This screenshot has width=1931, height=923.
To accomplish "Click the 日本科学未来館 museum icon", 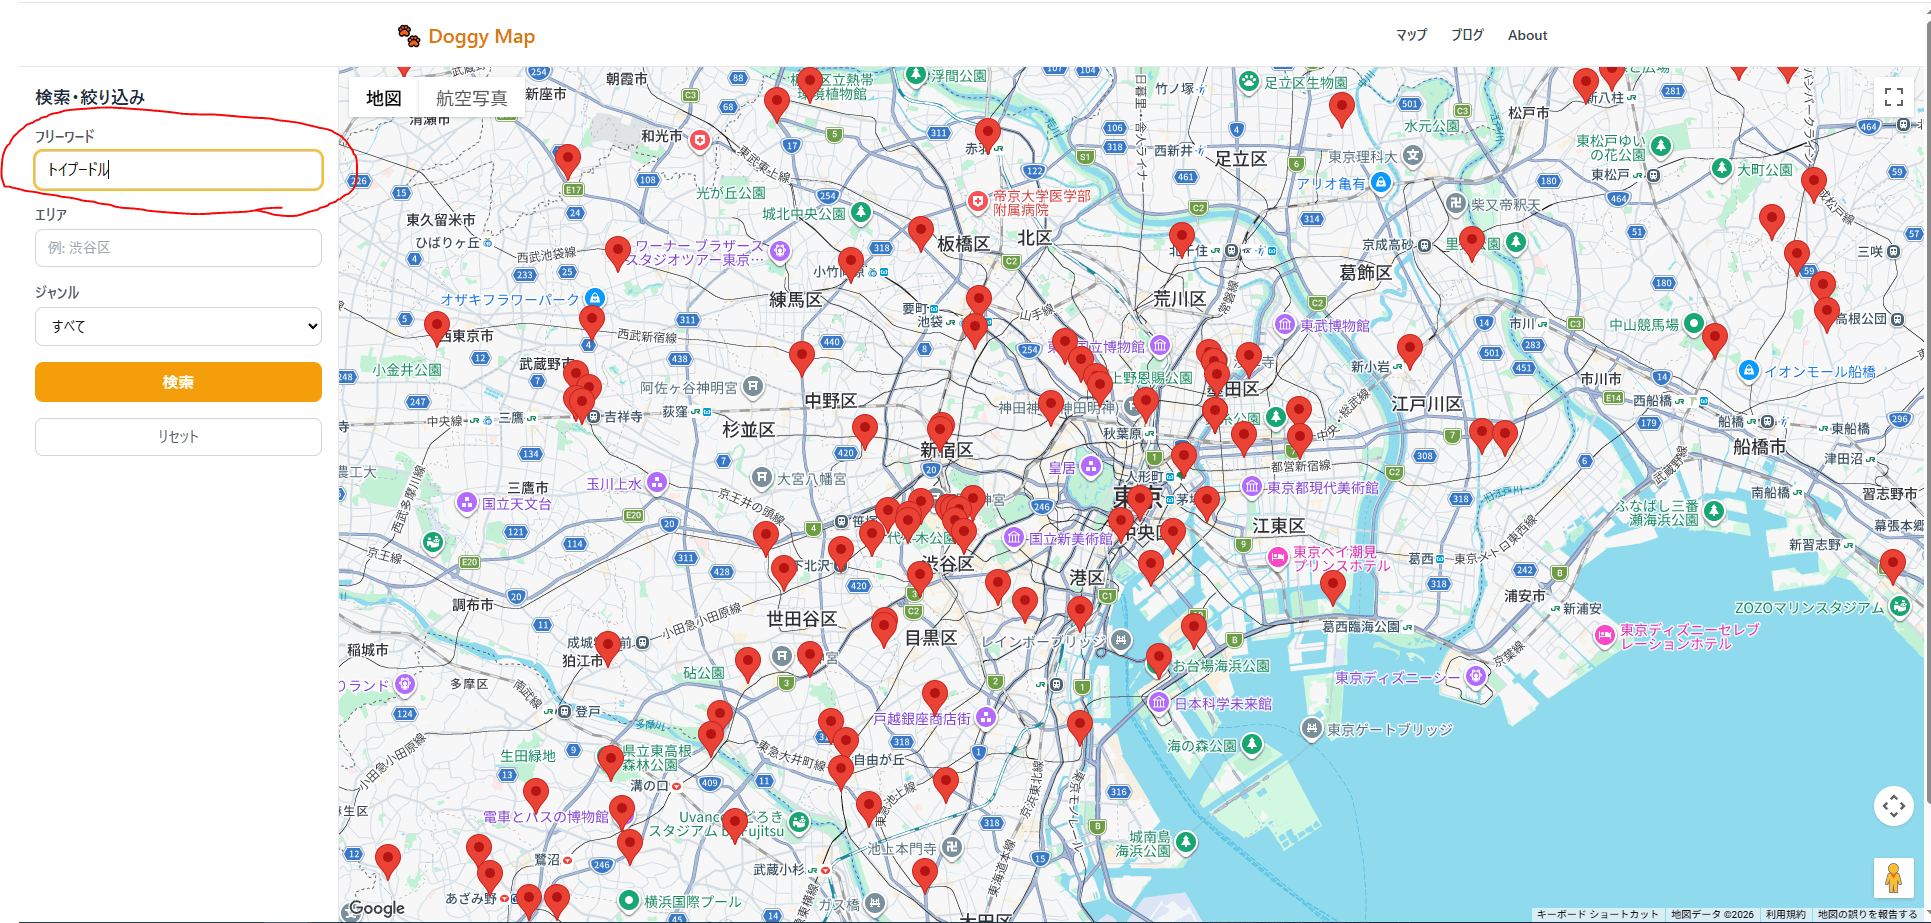I will (1159, 703).
